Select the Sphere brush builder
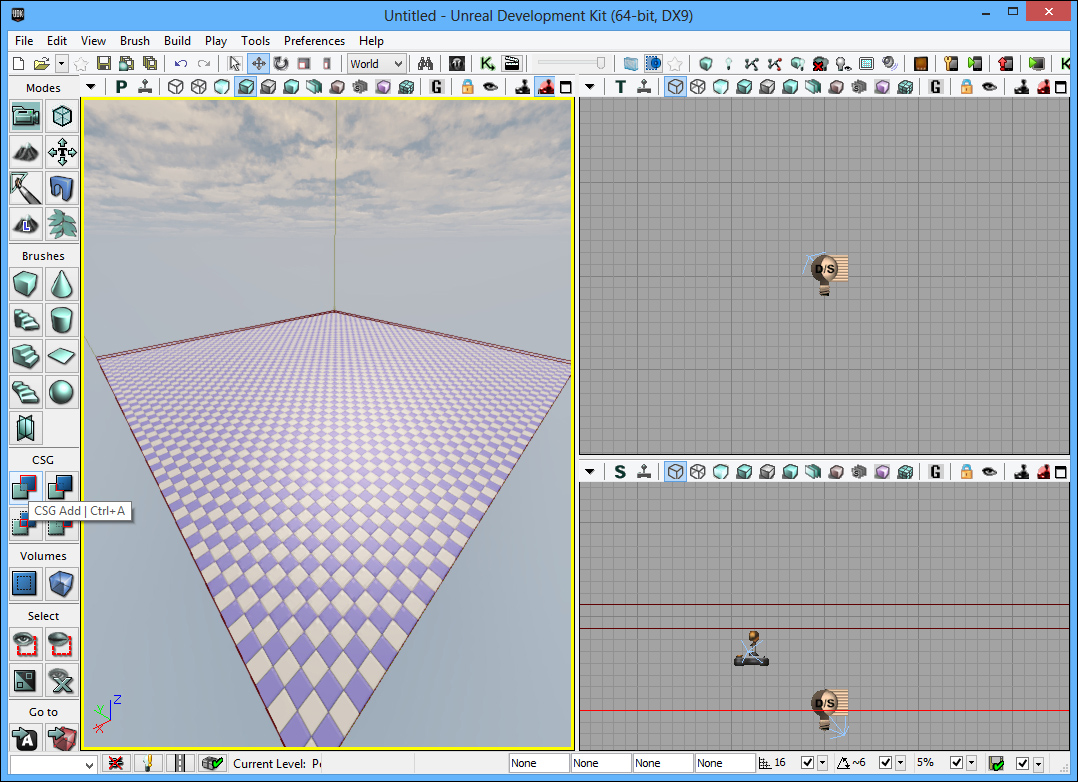Viewport: 1078px width, 782px height. click(62, 391)
